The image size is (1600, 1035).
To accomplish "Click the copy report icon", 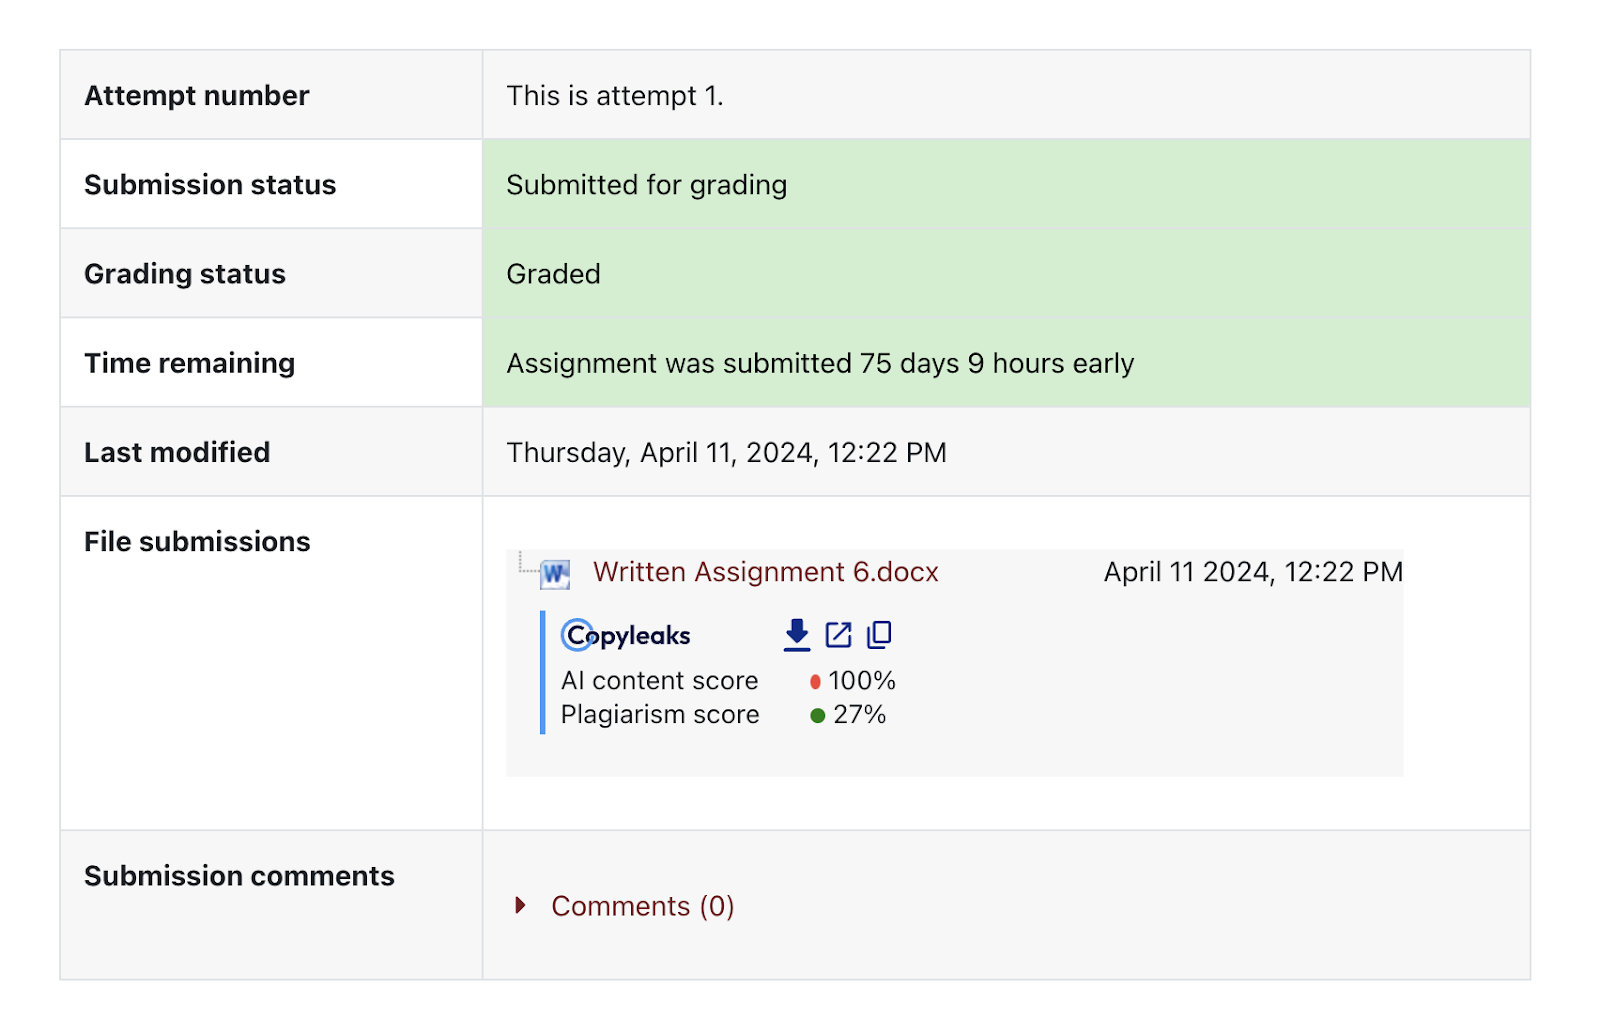I will tap(878, 633).
